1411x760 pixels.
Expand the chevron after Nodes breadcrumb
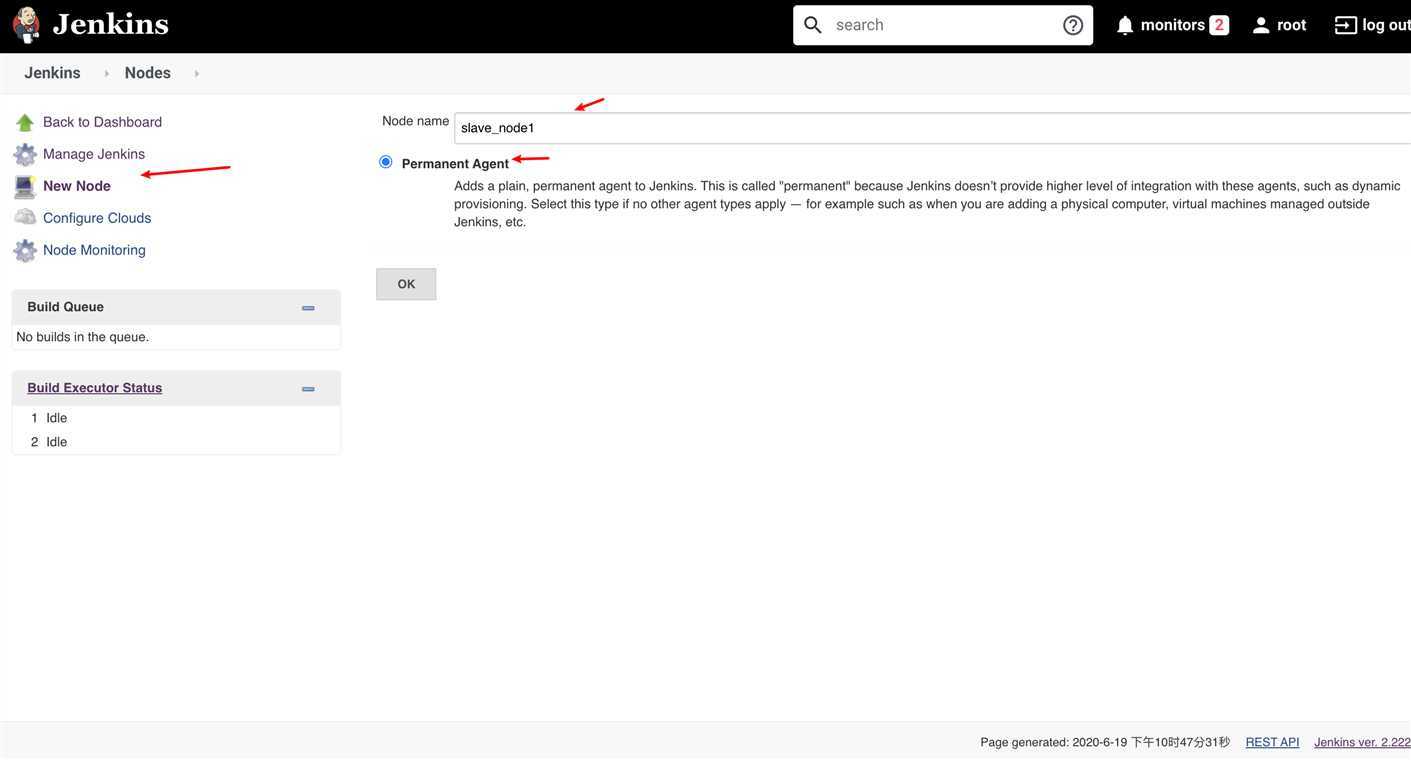click(196, 73)
